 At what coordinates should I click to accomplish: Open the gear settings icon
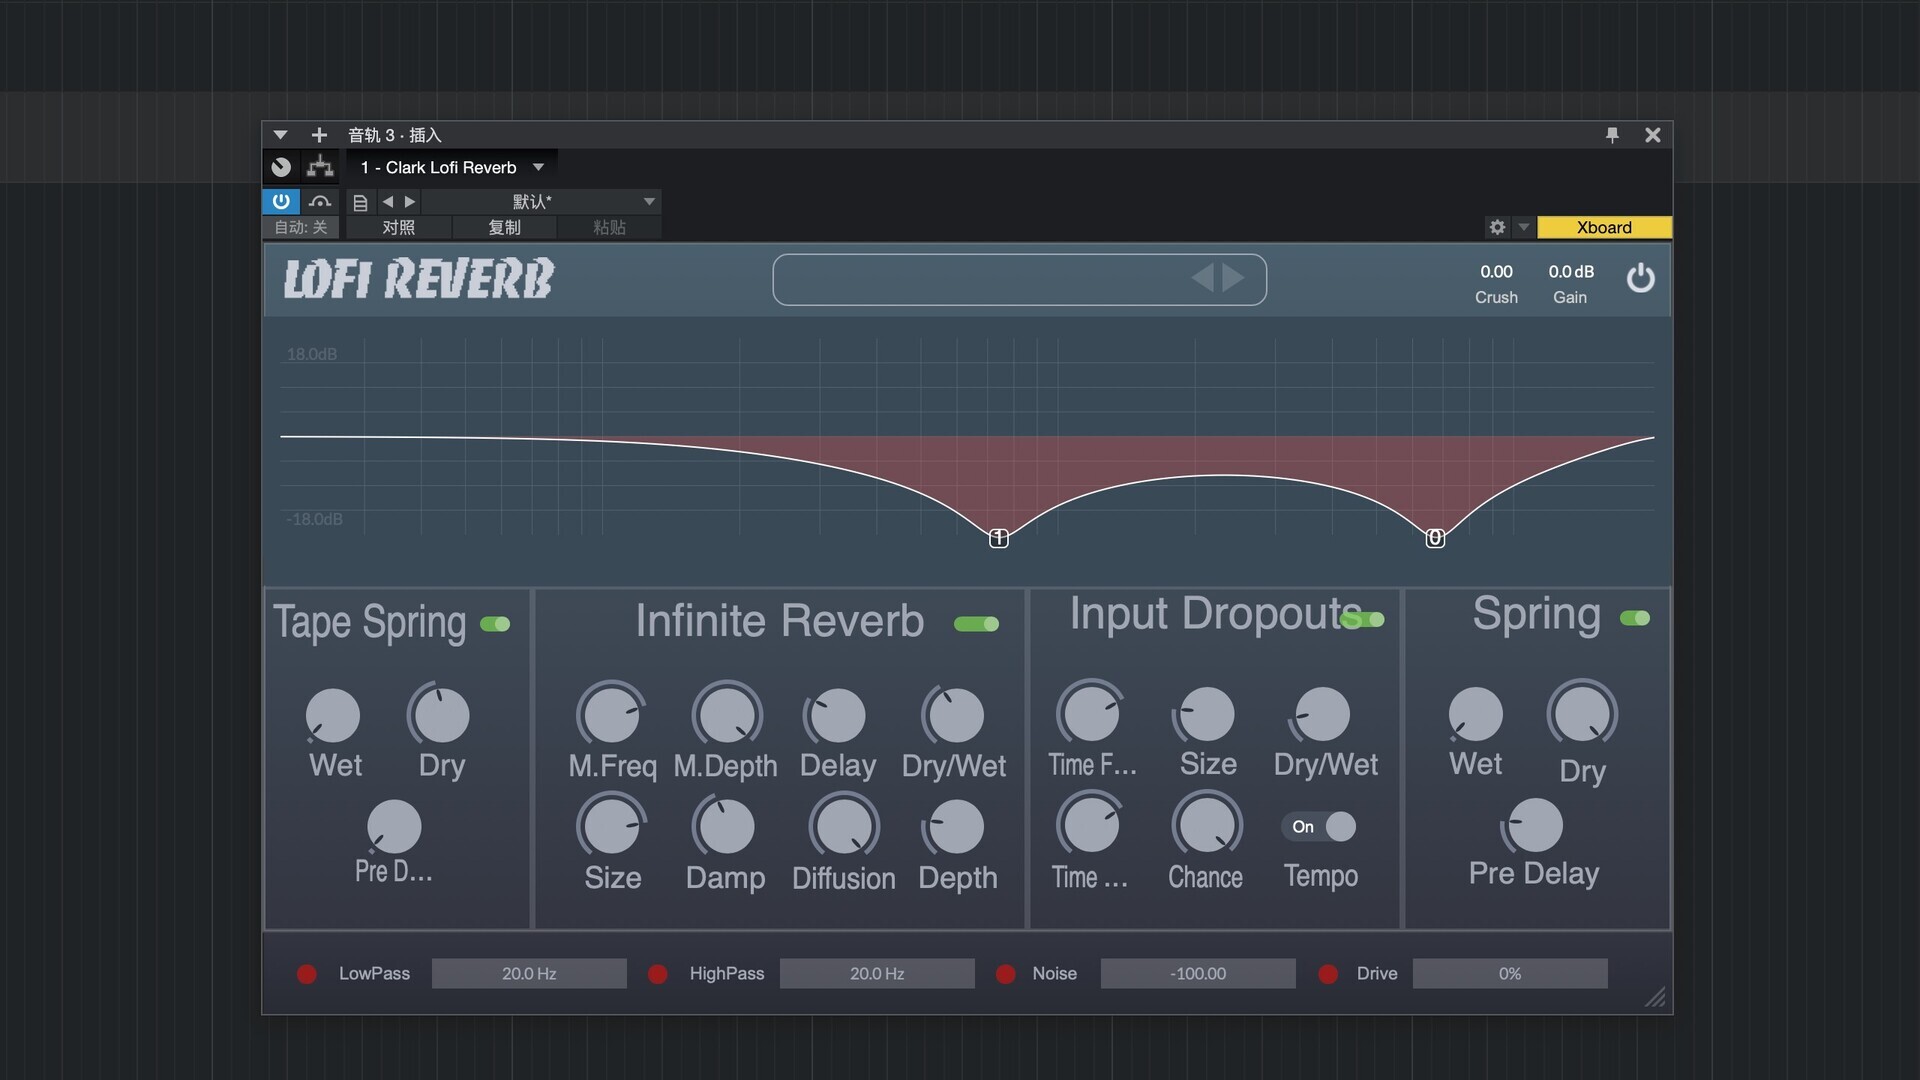pos(1497,227)
